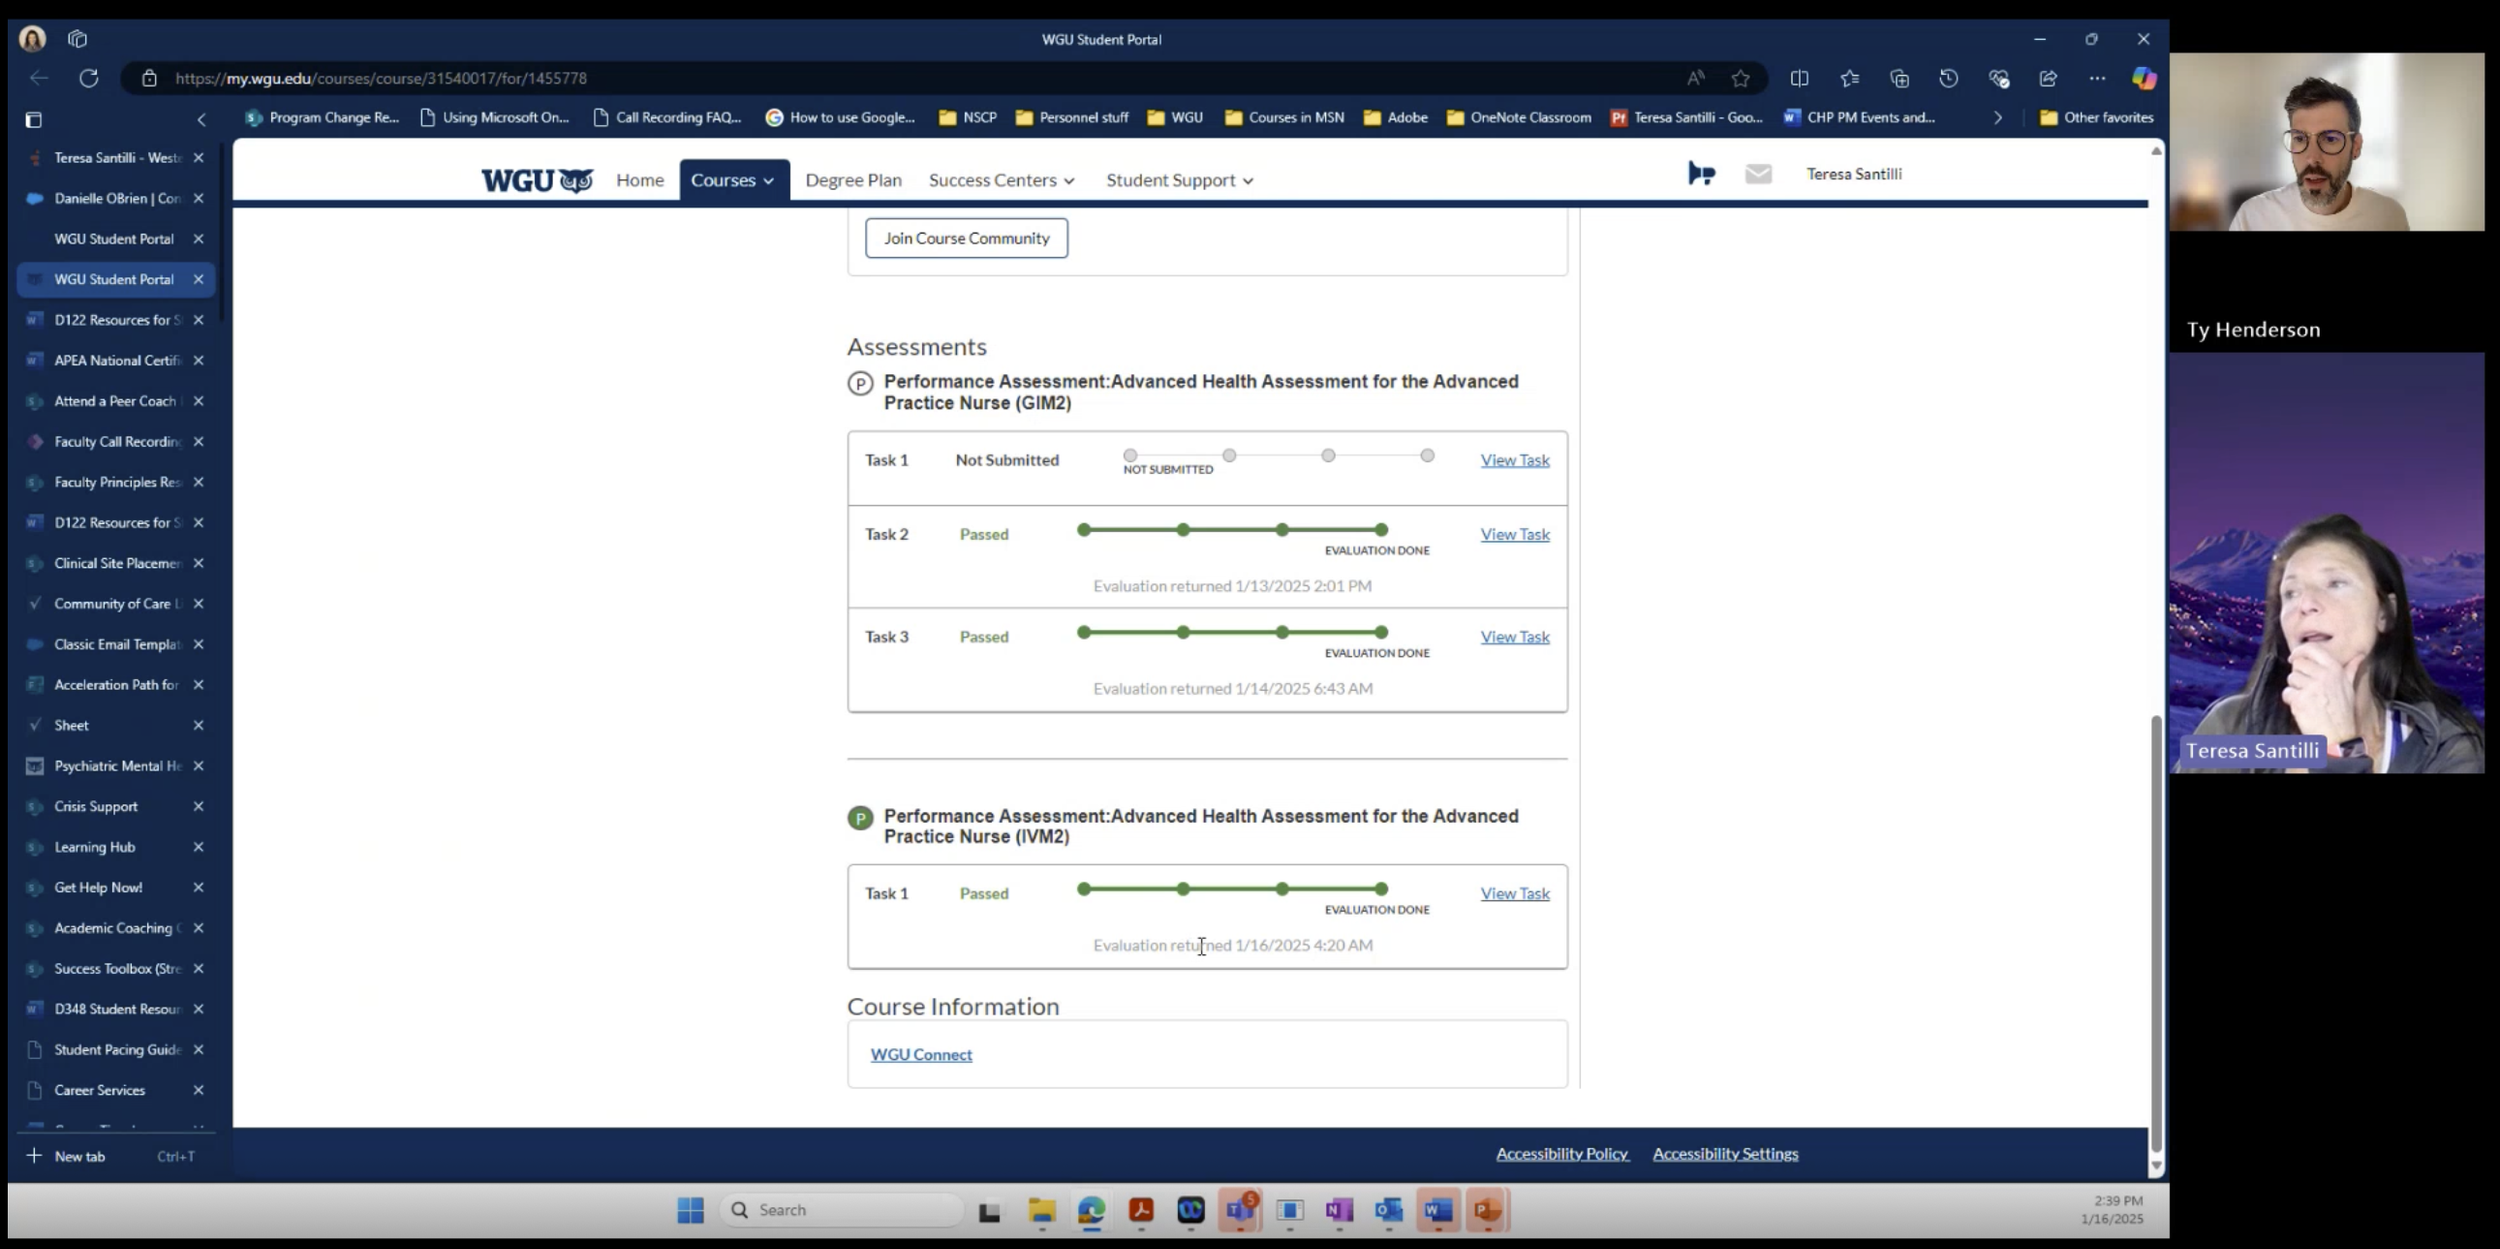
Task: Open the WGU Connect link
Action: click(921, 1054)
